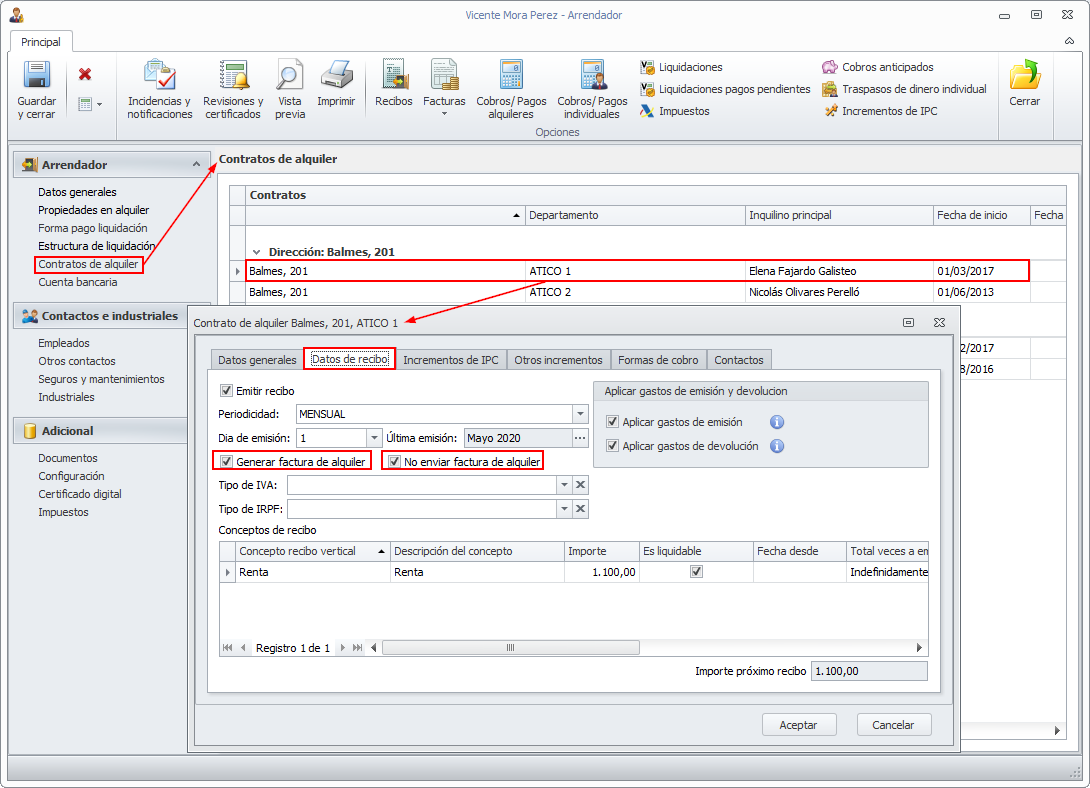Screen dimensions: 1090x788
Task: Collapse the Arrendador sidebar section
Action: click(195, 165)
